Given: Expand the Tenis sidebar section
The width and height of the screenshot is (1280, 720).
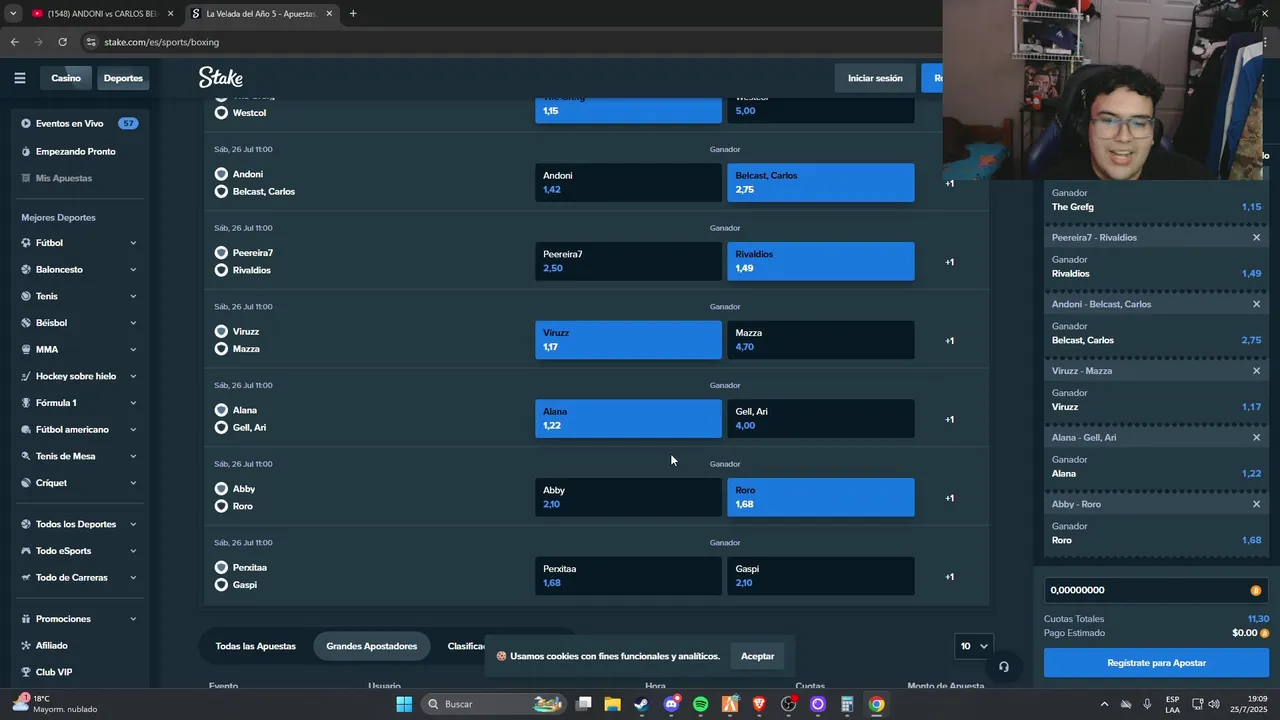Looking at the screenshot, I should (133, 296).
